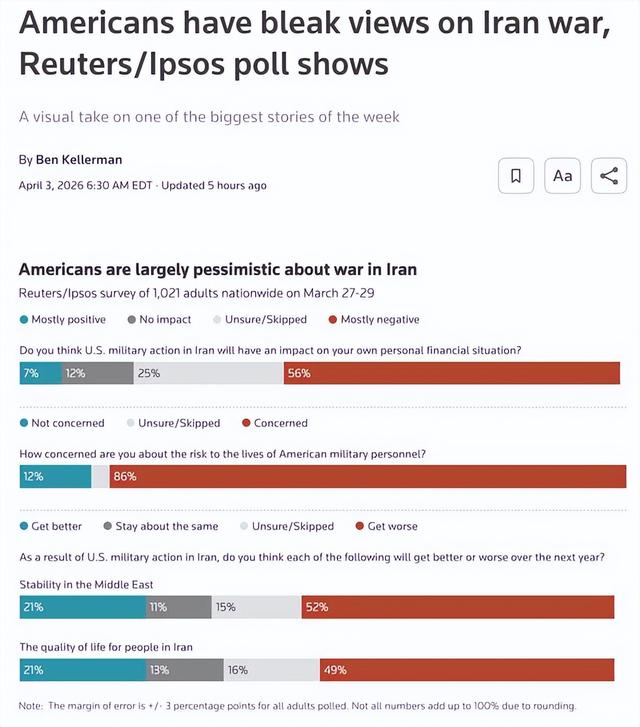Click the teal 'Get better' legend dot
Screen dimensions: 640x727
[x=24, y=526]
